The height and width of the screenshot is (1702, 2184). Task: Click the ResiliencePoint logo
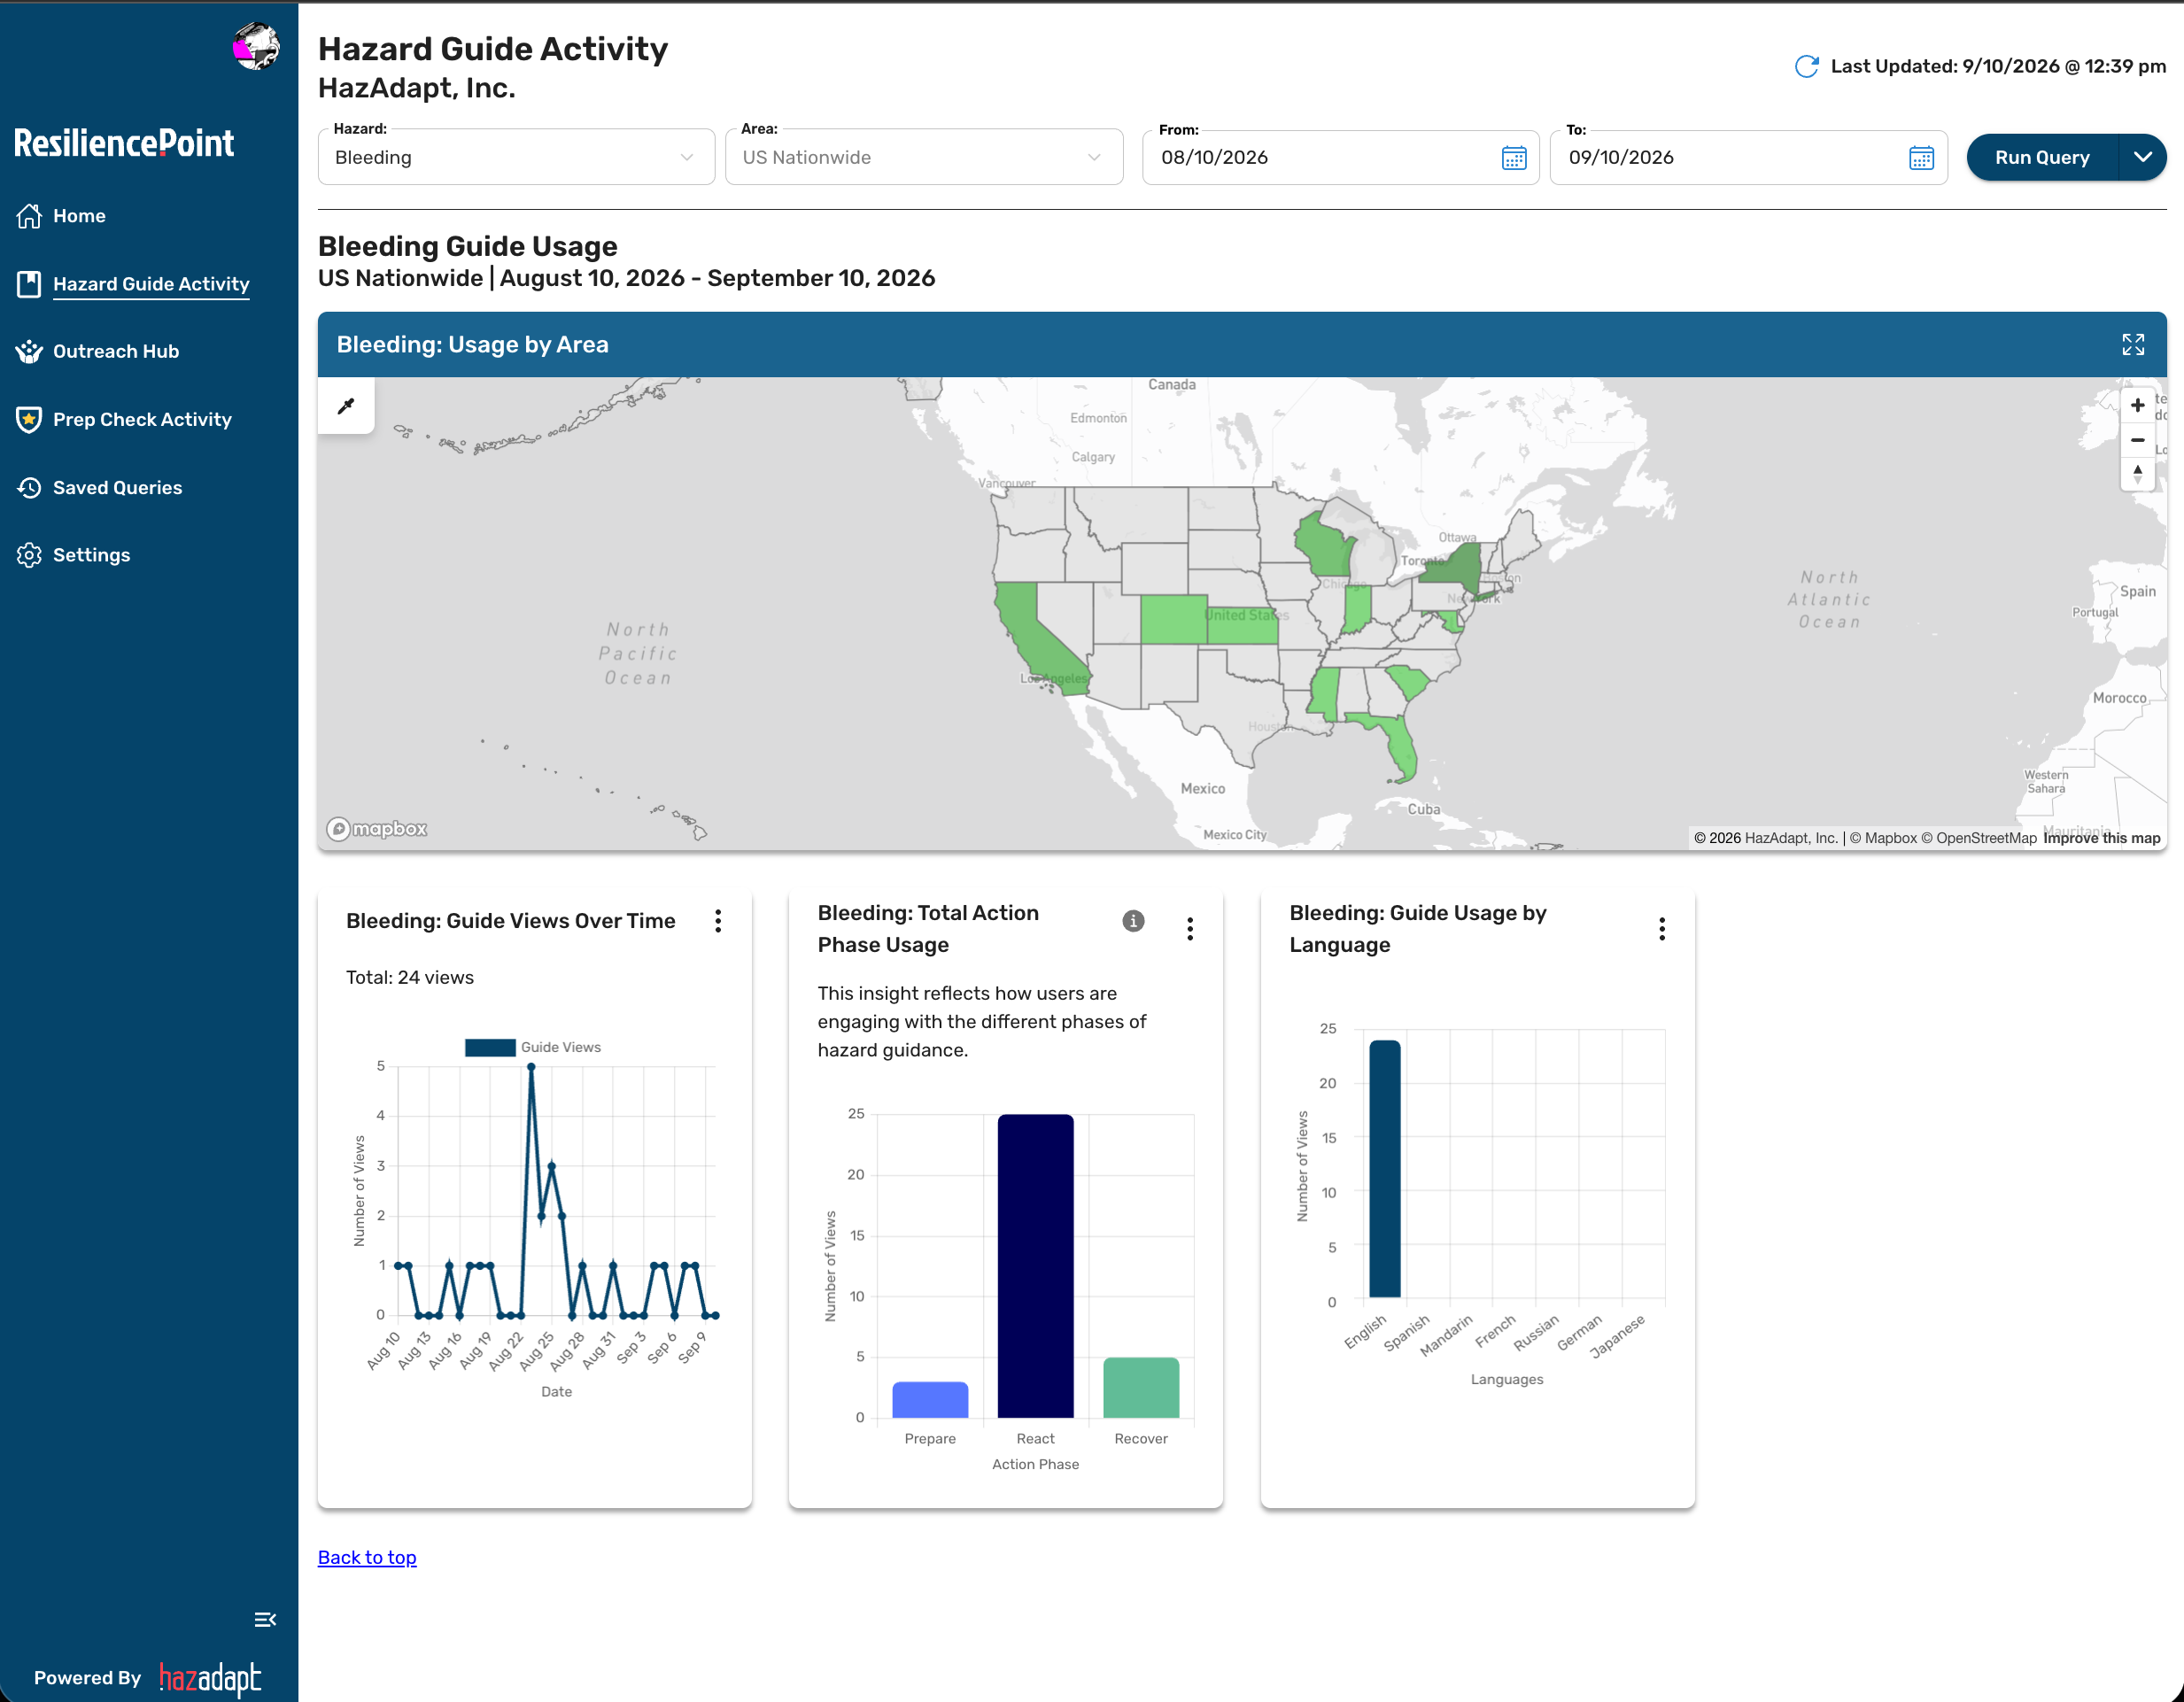(124, 143)
